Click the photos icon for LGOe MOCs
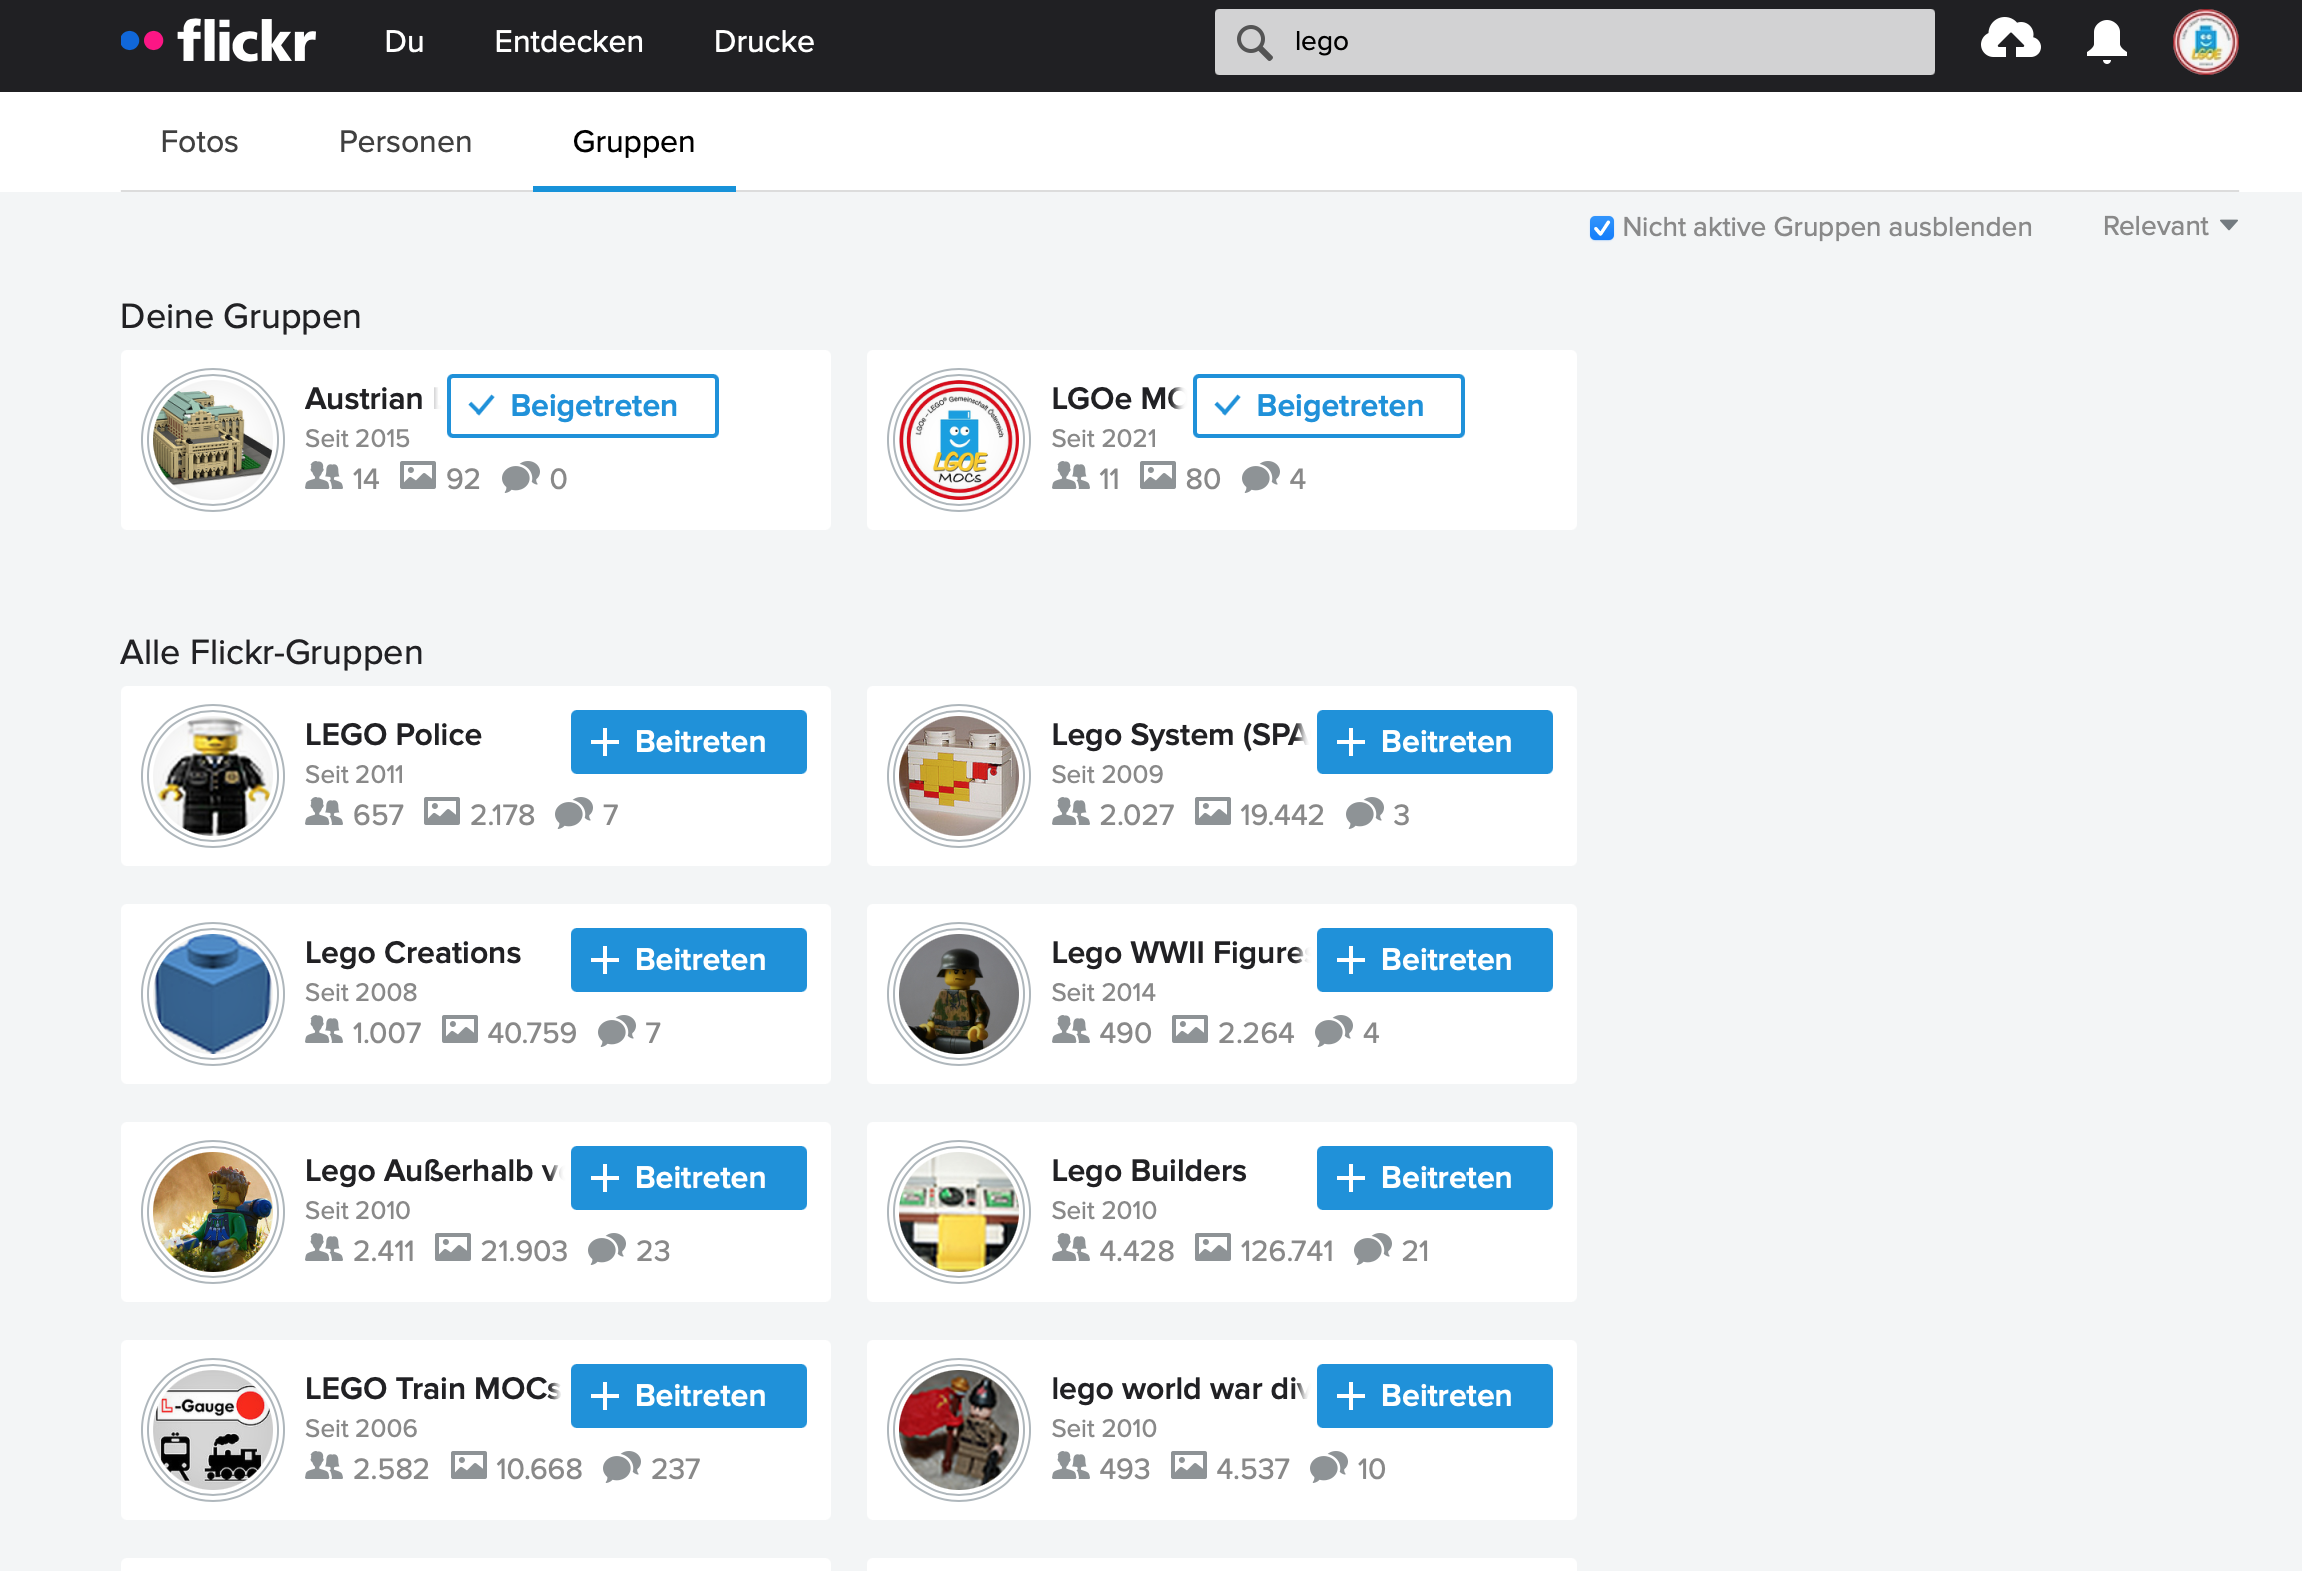The width and height of the screenshot is (2302, 1571). coord(1158,476)
